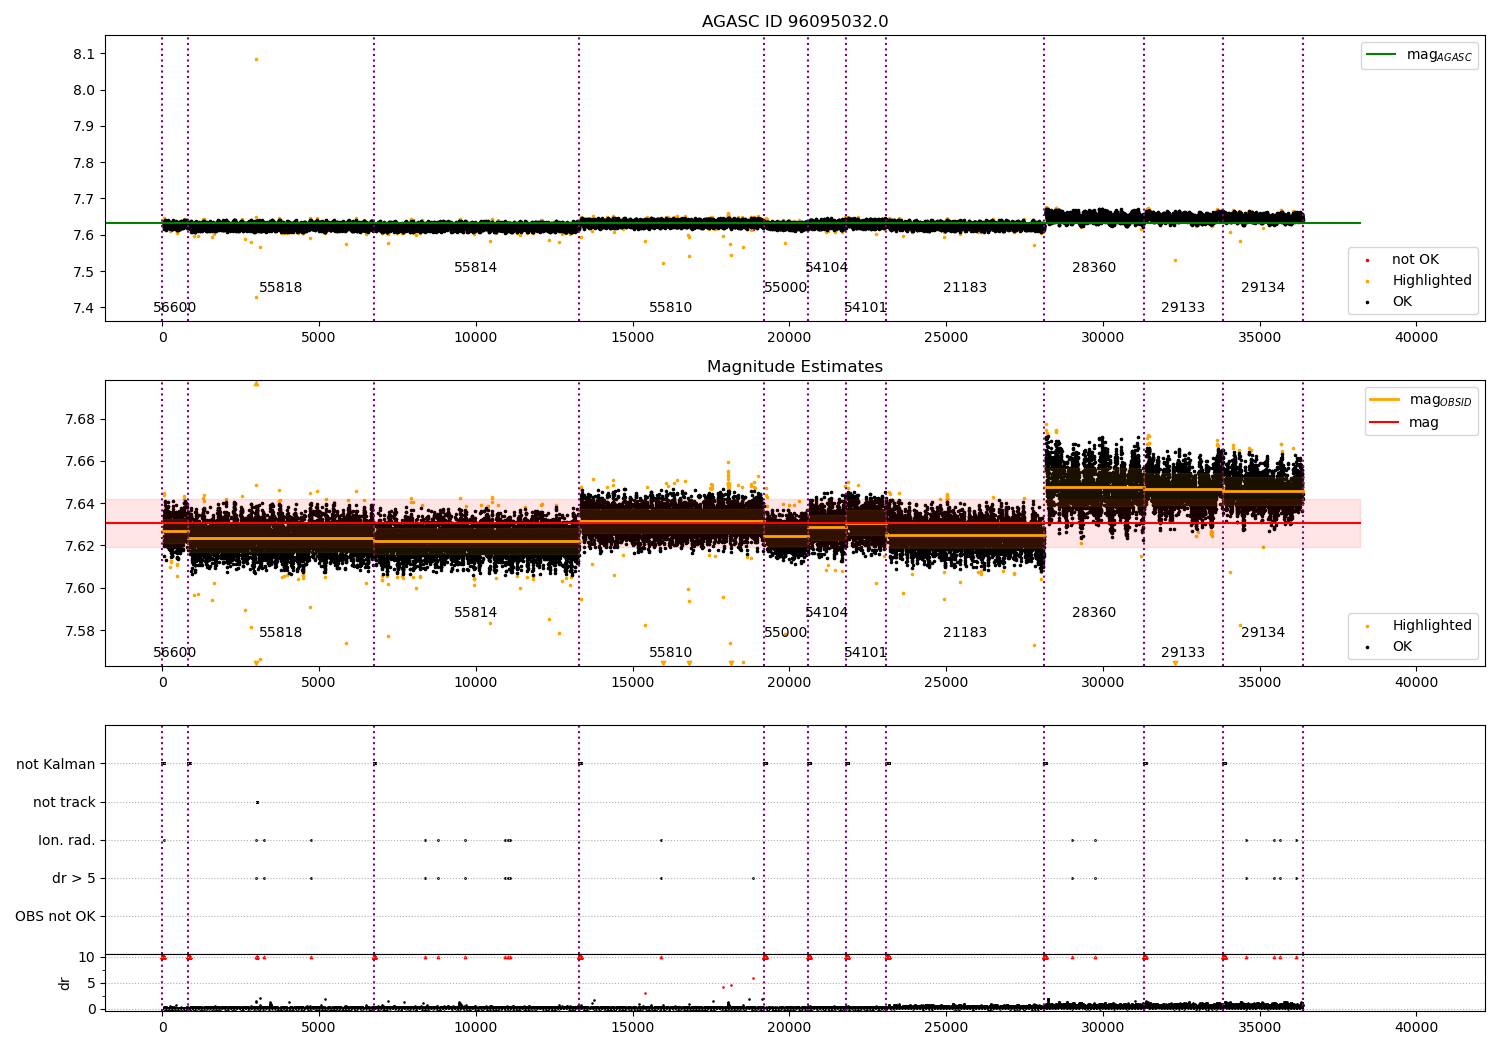Click obsid 28360 in Magnitude Estimates plot
1500x1050 pixels.
click(x=1094, y=613)
